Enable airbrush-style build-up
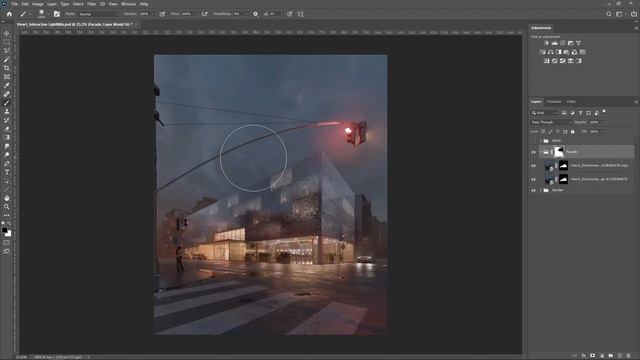The height and width of the screenshot is (360, 640). click(205, 14)
